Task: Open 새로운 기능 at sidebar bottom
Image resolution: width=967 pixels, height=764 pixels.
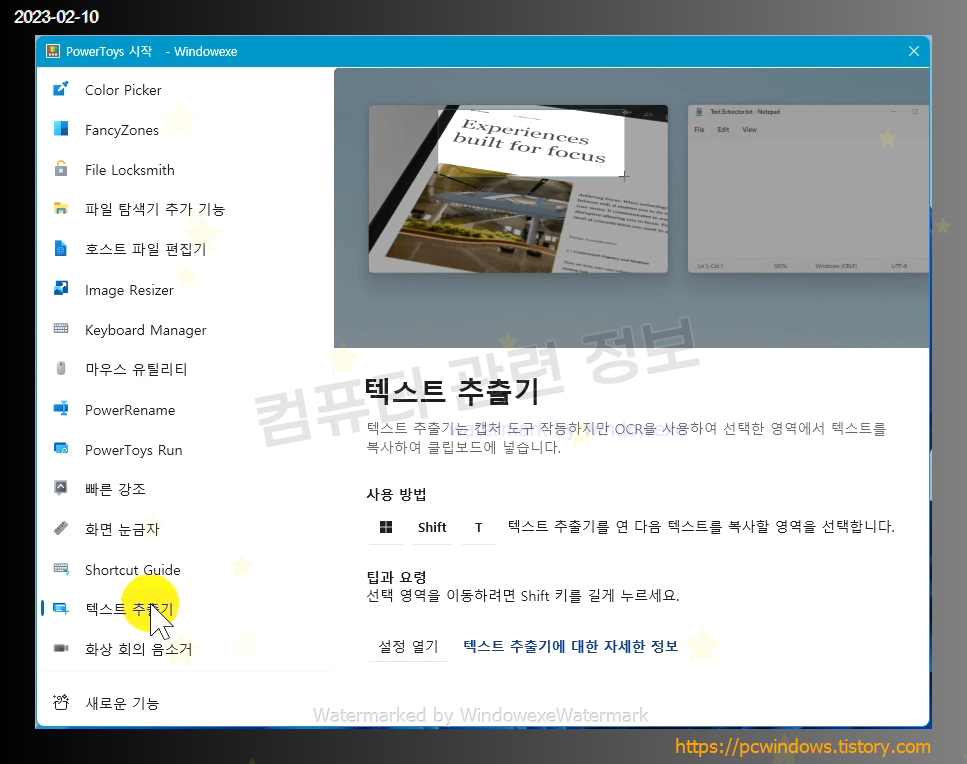Action: pos(122,703)
